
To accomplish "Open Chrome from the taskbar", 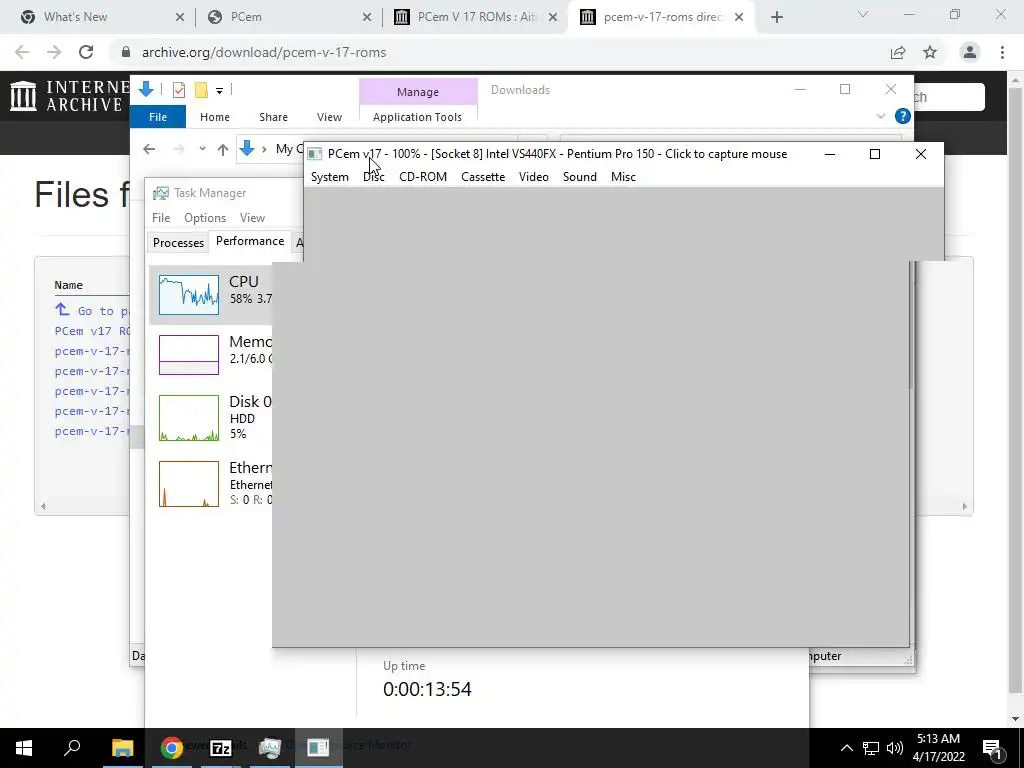I will click(172, 748).
